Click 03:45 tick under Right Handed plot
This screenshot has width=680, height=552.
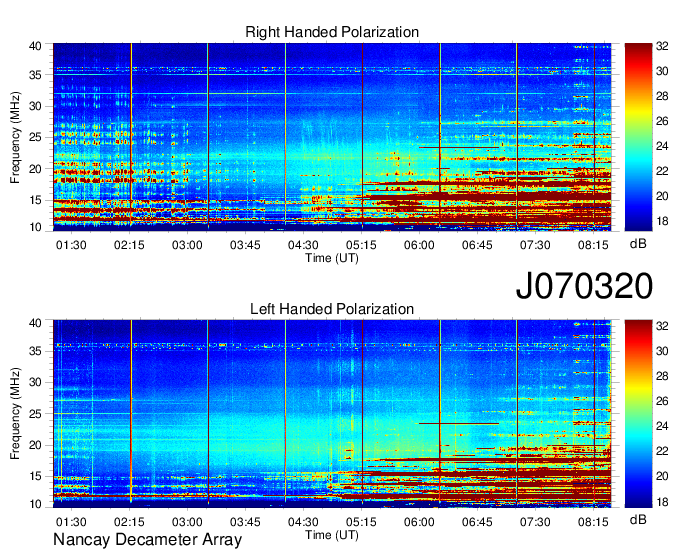pyautogui.click(x=245, y=245)
